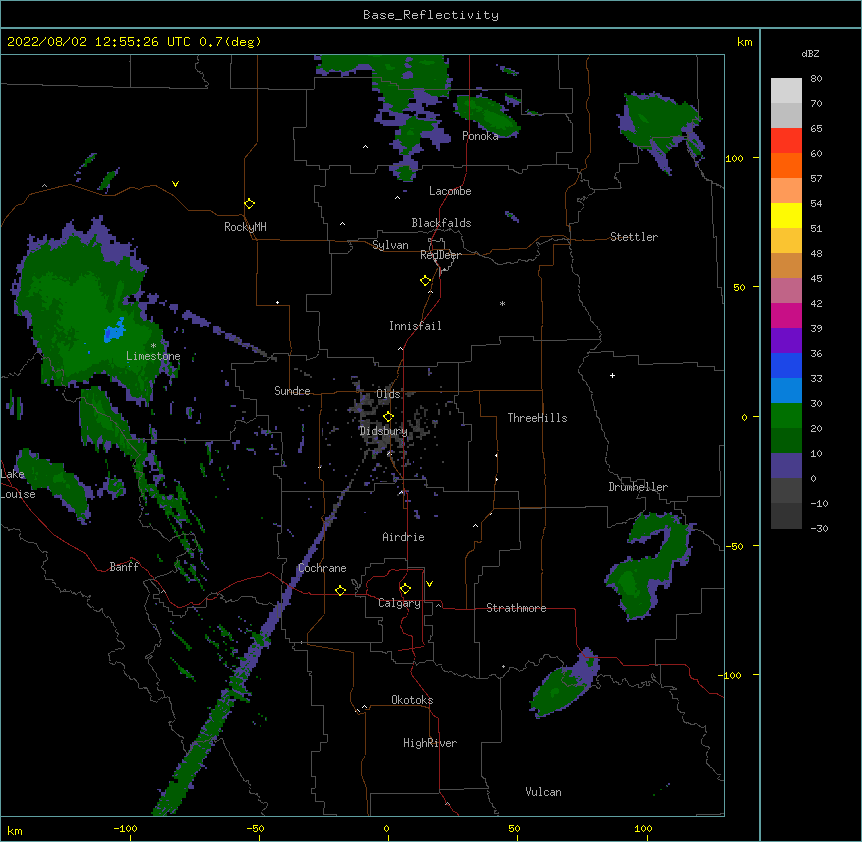Click the -30 value on the dBZ scale
This screenshot has height=842, width=862.
click(819, 528)
